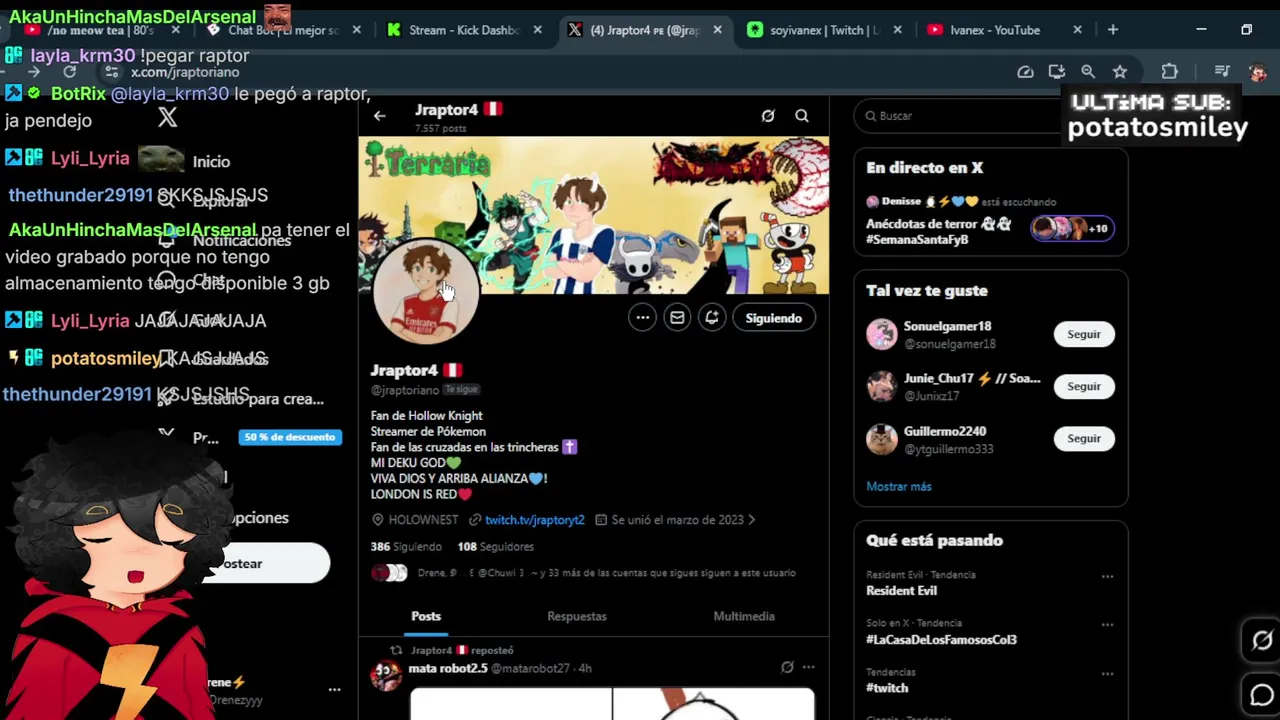Open the floating Grok button
The height and width of the screenshot is (720, 1280).
[1262, 641]
